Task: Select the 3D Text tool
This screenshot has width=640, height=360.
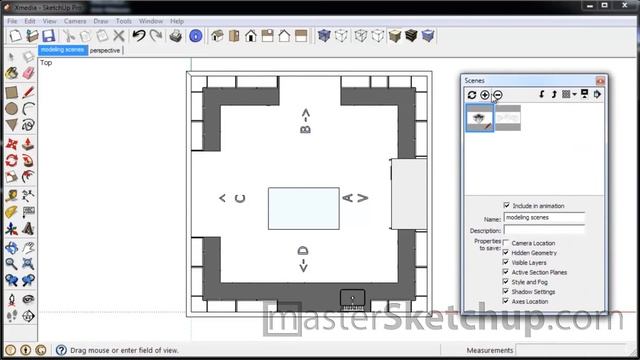Action: pyautogui.click(x=28, y=229)
